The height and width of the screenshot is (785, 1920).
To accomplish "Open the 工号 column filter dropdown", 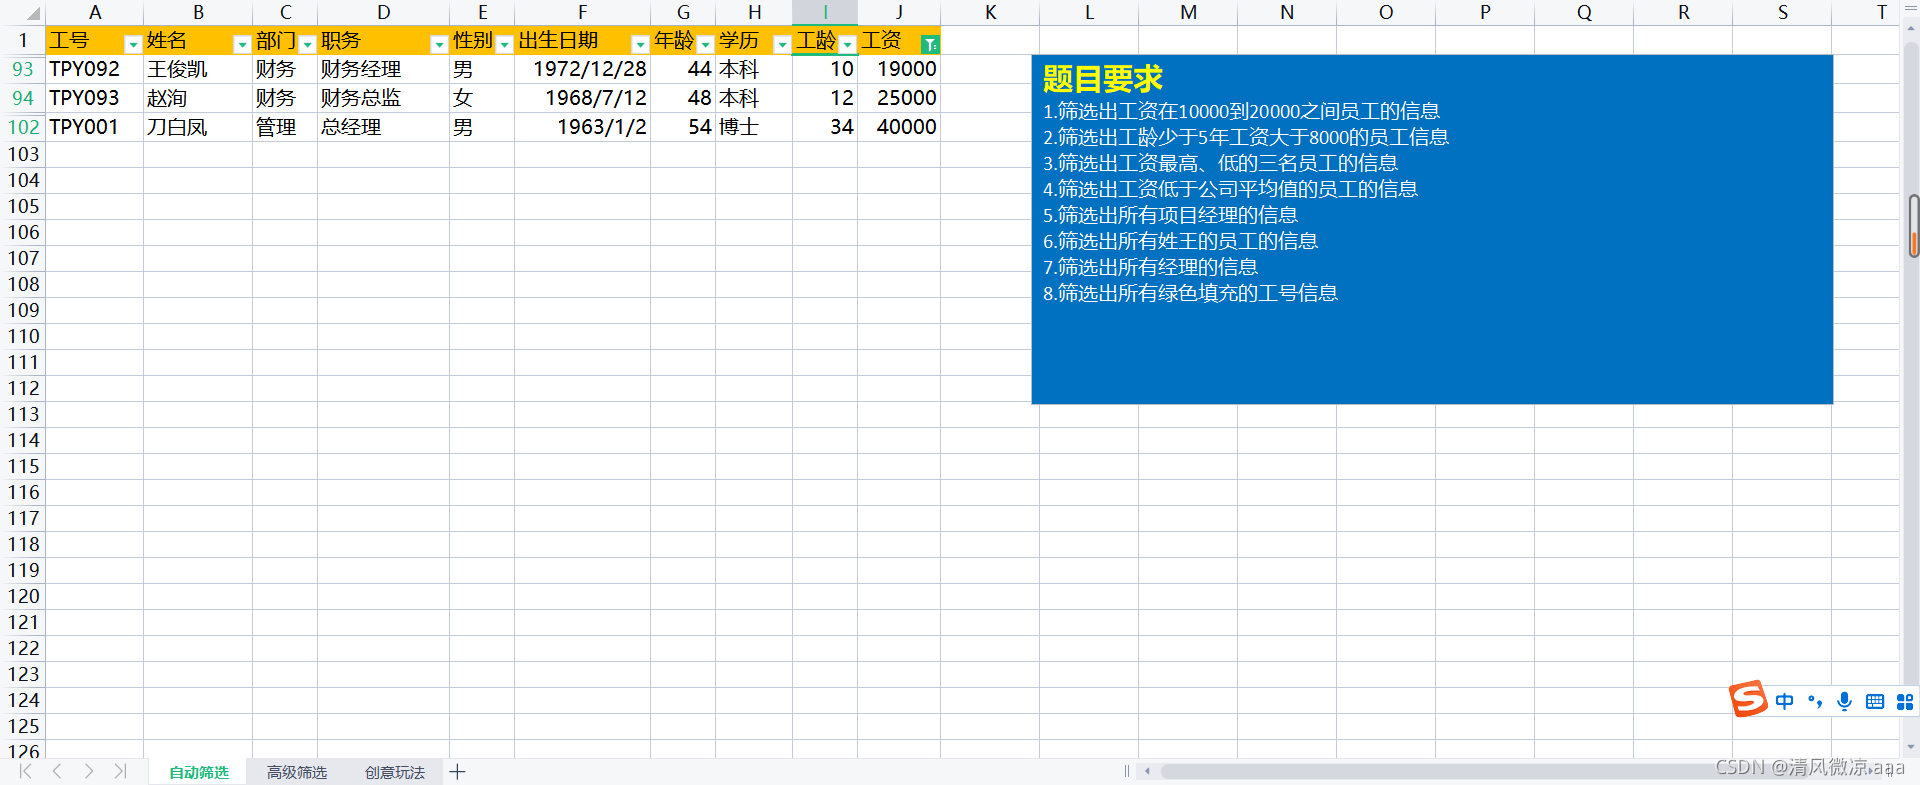I will coord(132,44).
